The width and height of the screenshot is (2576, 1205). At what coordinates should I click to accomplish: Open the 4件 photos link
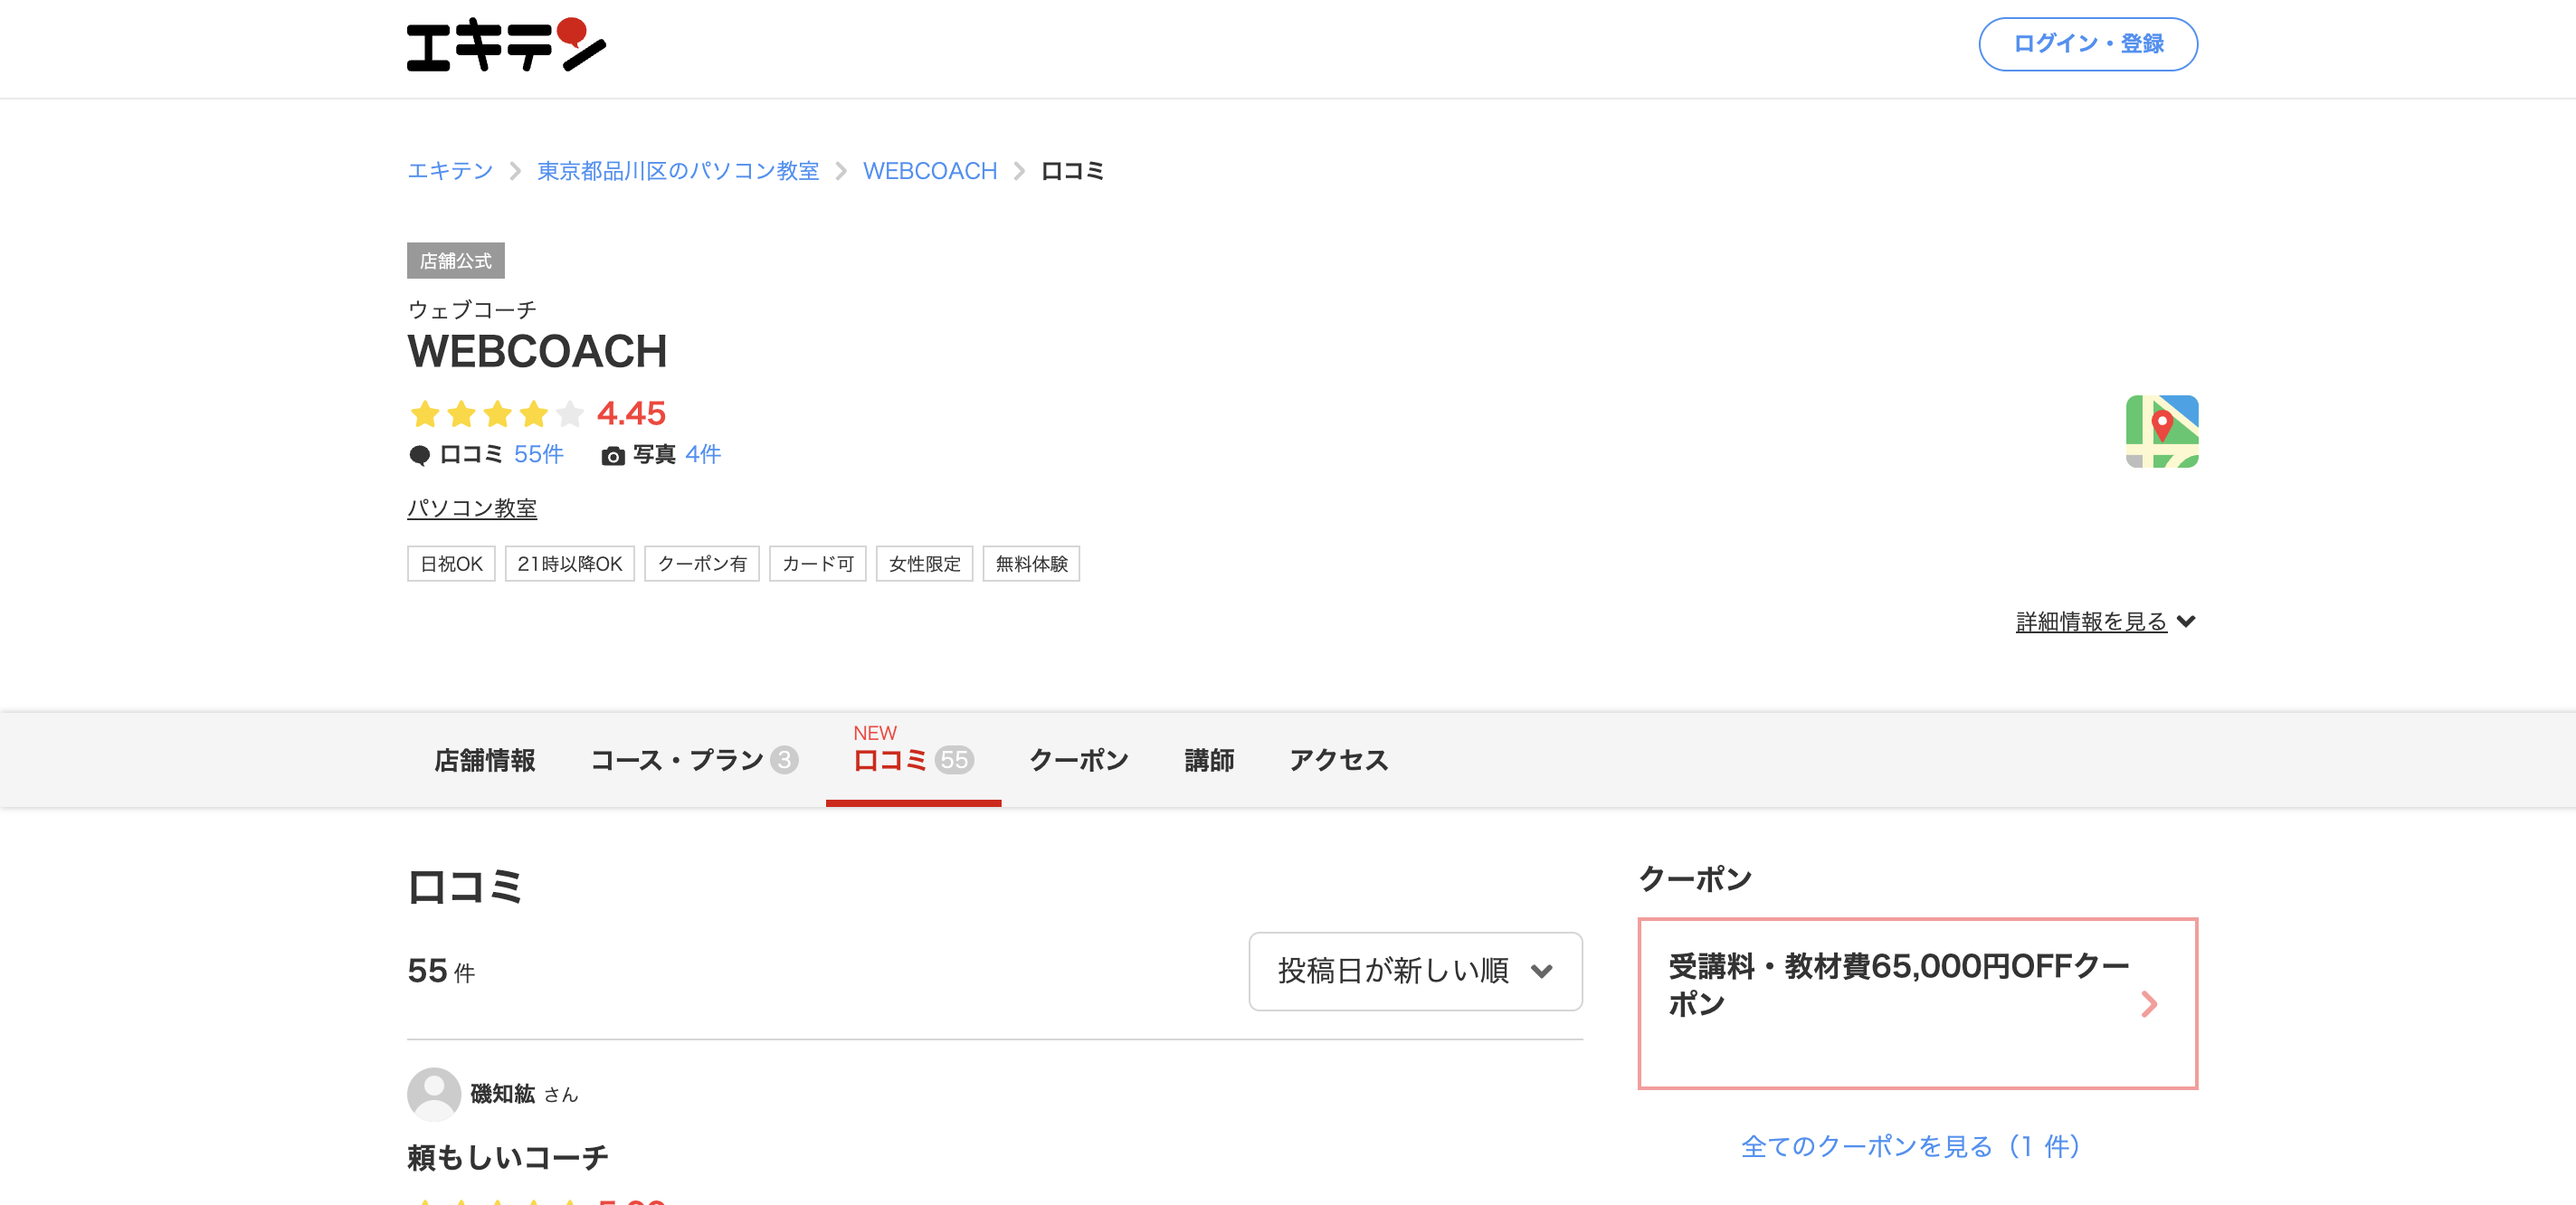point(703,455)
